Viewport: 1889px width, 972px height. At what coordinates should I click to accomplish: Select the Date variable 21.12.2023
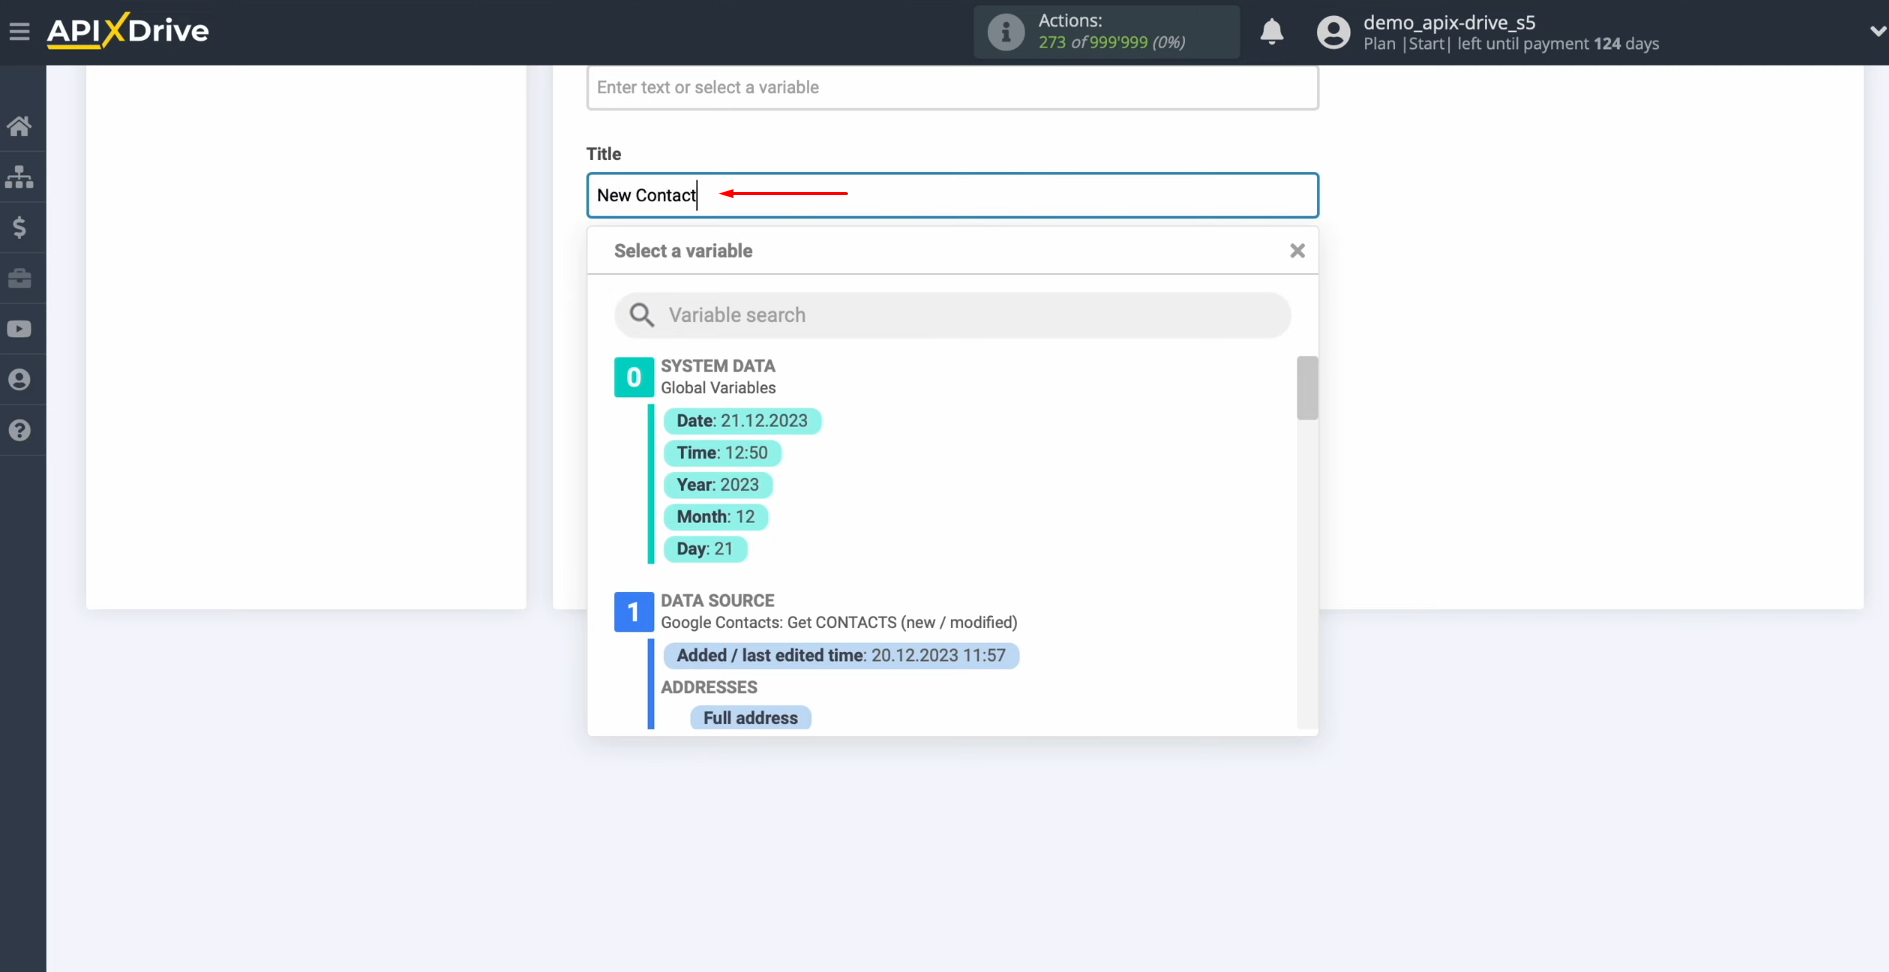[742, 420]
